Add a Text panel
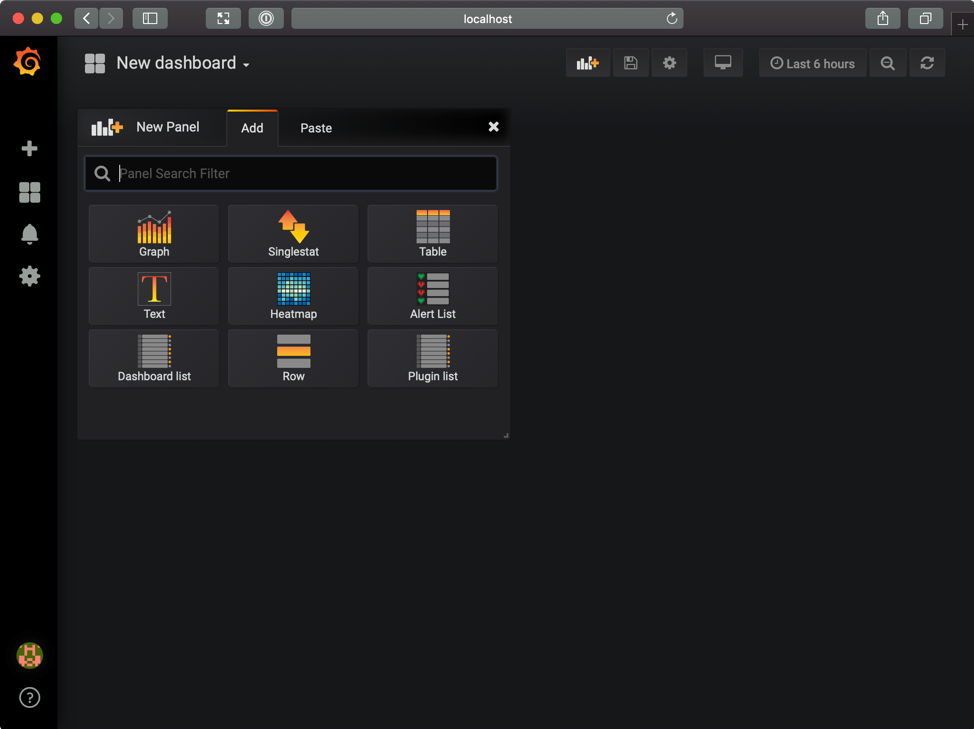Screen dimensions: 974x729 pos(154,296)
